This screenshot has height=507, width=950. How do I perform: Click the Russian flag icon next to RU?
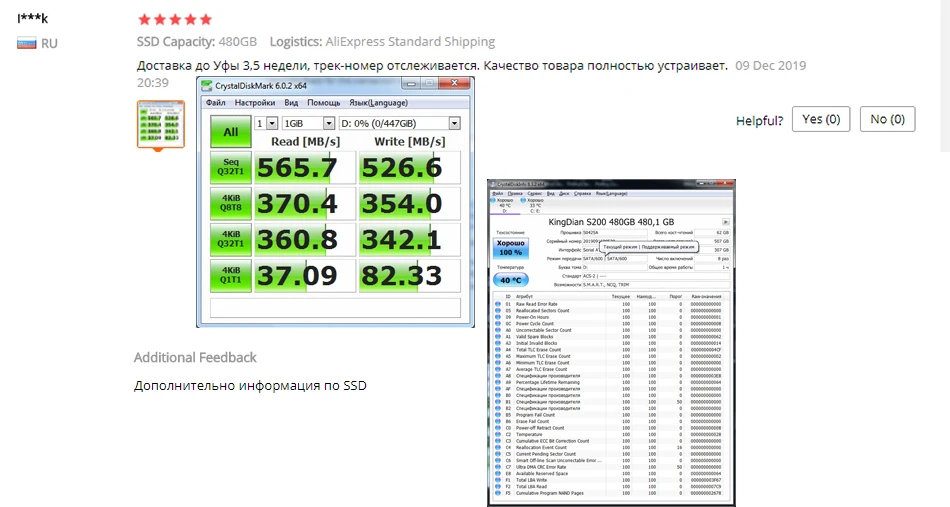(x=26, y=44)
